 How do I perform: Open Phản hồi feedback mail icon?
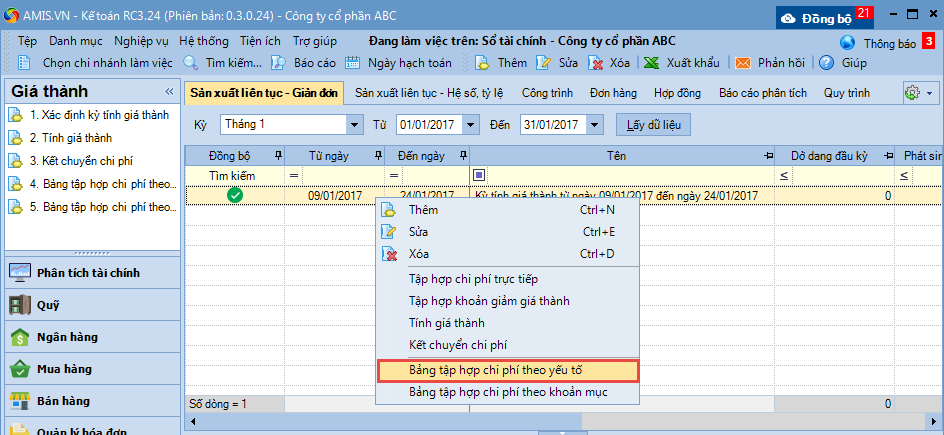(x=743, y=62)
